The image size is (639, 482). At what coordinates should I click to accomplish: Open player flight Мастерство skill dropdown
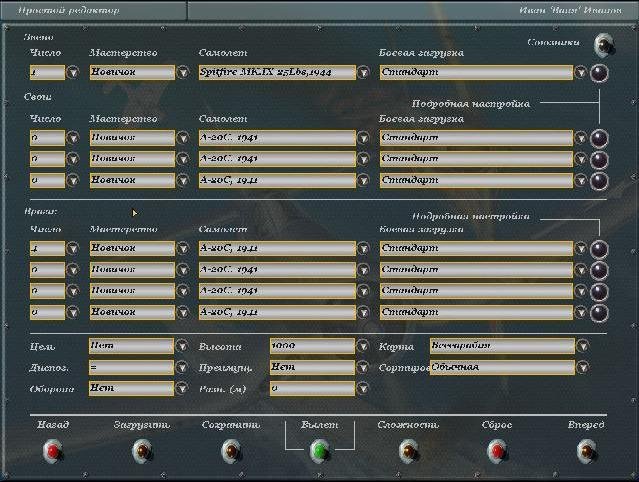click(183, 73)
